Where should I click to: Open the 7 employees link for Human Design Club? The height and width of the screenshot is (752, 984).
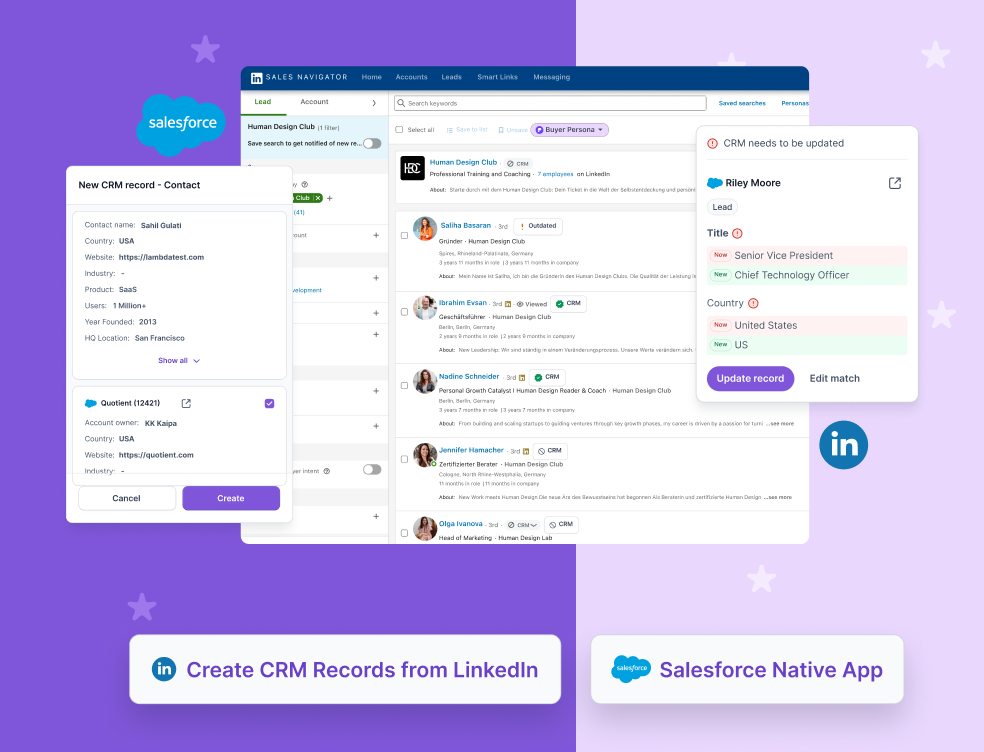click(x=555, y=174)
